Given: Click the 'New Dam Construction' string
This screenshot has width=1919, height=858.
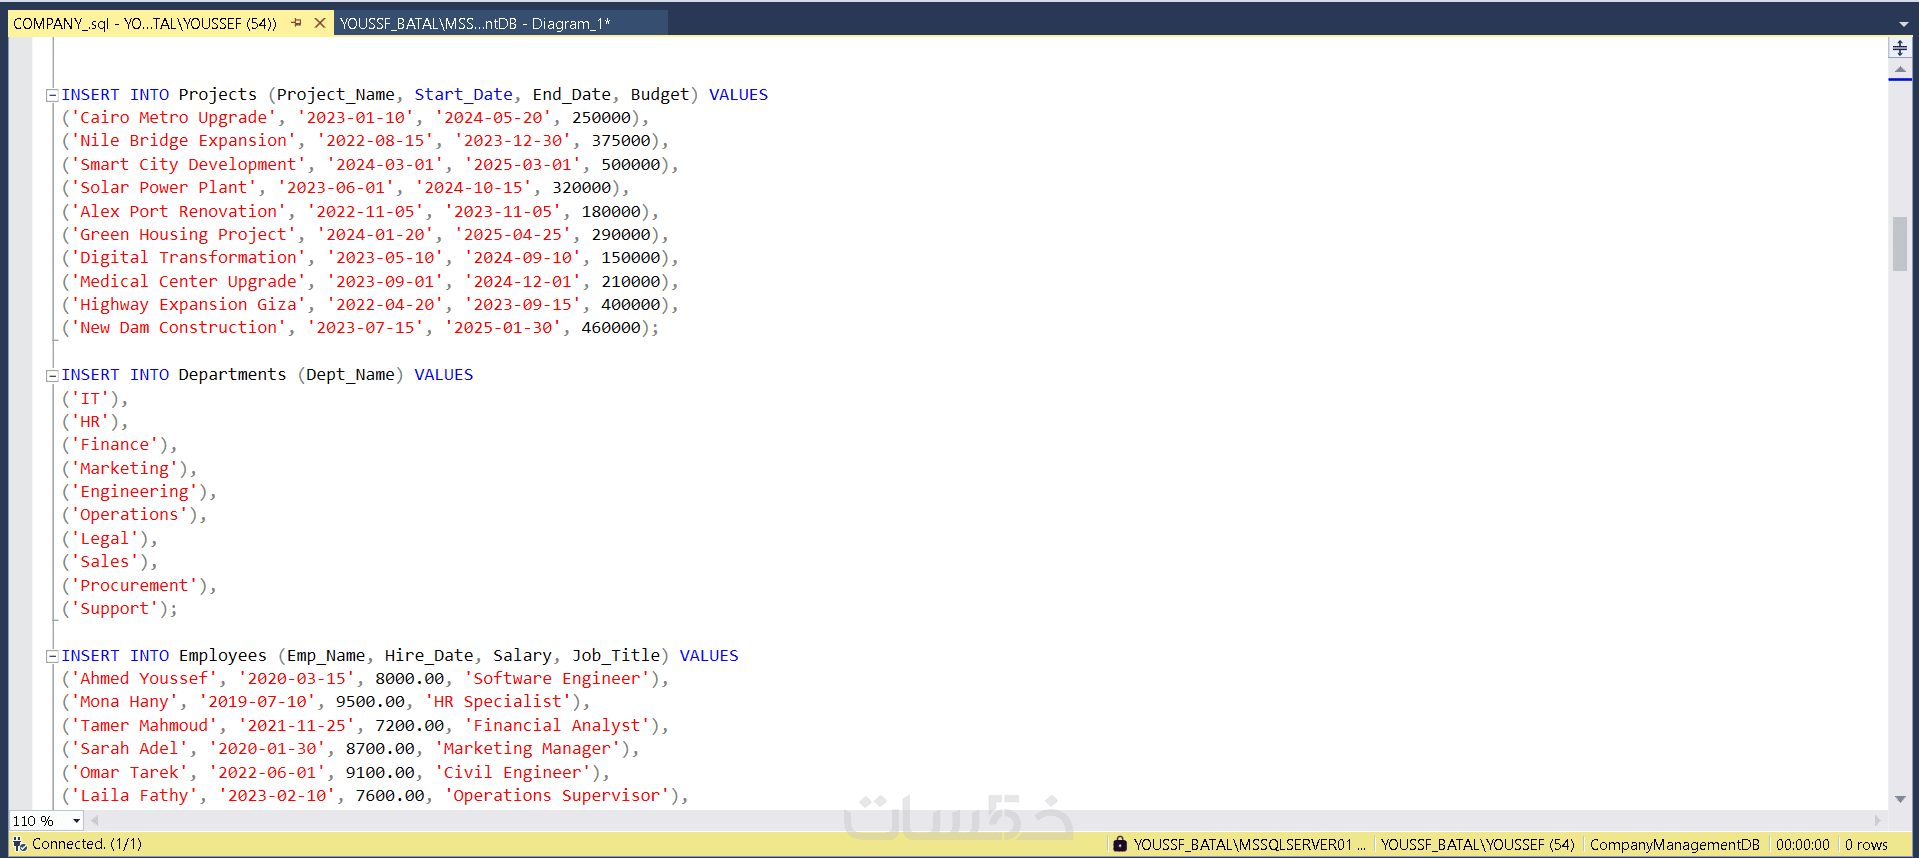Looking at the screenshot, I should click(178, 328).
